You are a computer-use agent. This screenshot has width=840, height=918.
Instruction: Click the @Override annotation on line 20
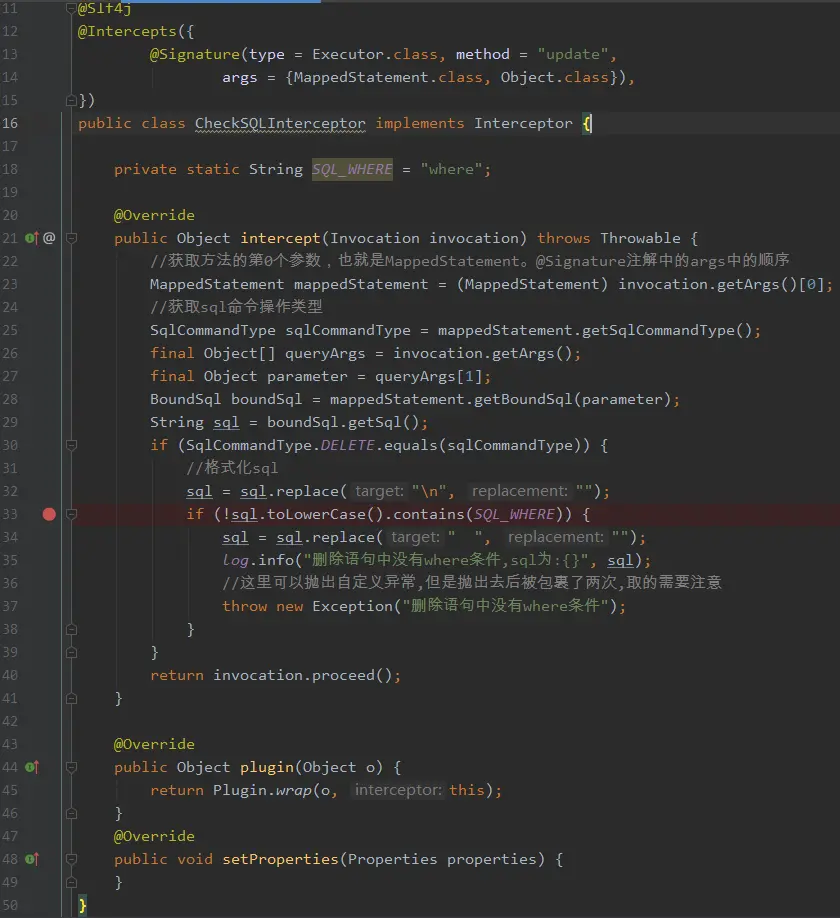(x=154, y=215)
